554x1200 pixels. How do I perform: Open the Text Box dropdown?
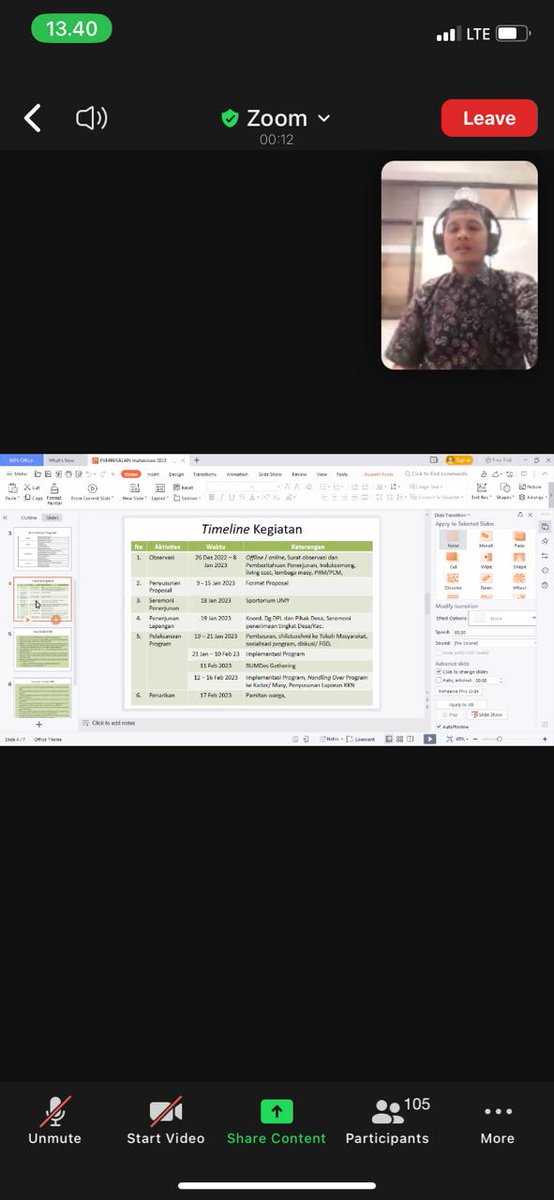coord(481,497)
